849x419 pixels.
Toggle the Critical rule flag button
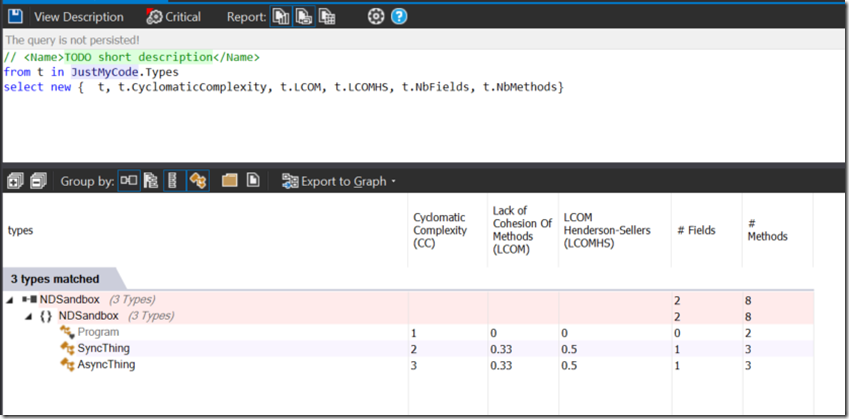(x=174, y=16)
